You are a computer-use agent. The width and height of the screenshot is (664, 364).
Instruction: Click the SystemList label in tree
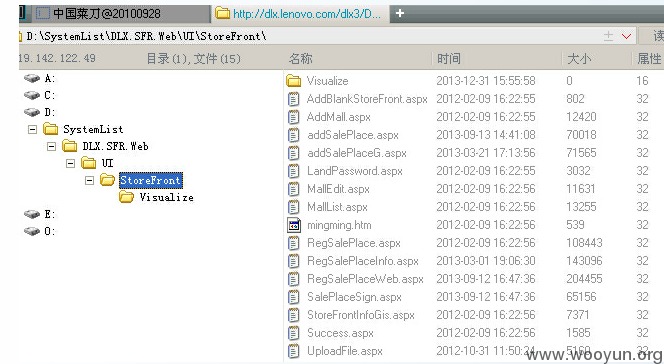coord(93,129)
